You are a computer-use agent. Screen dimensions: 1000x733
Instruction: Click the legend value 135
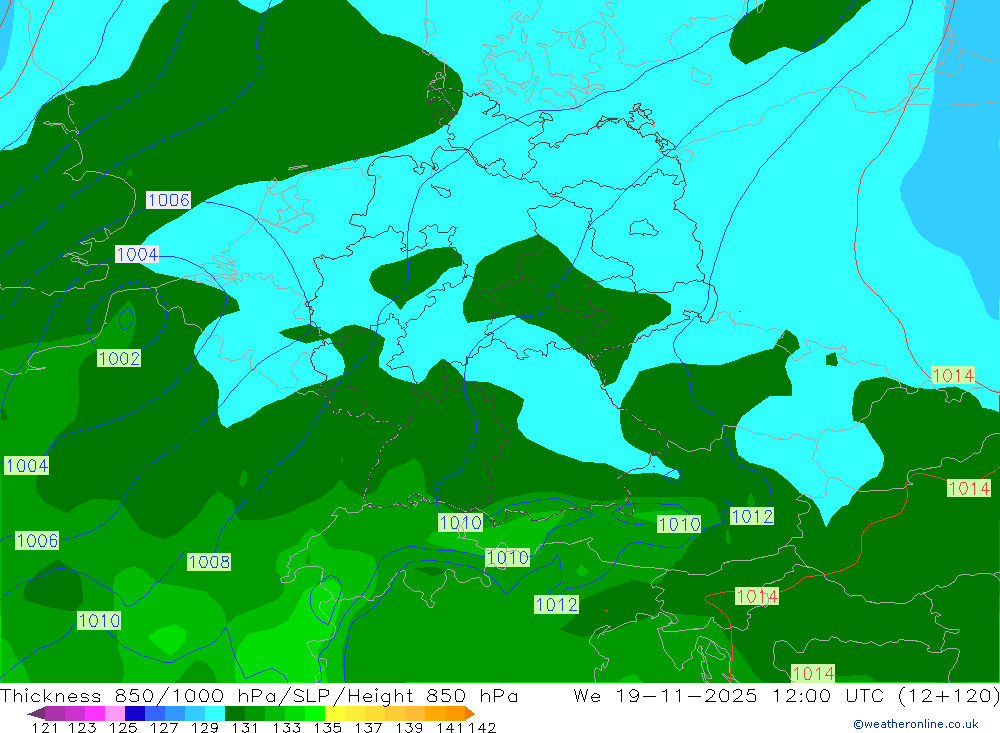[x=327, y=728]
